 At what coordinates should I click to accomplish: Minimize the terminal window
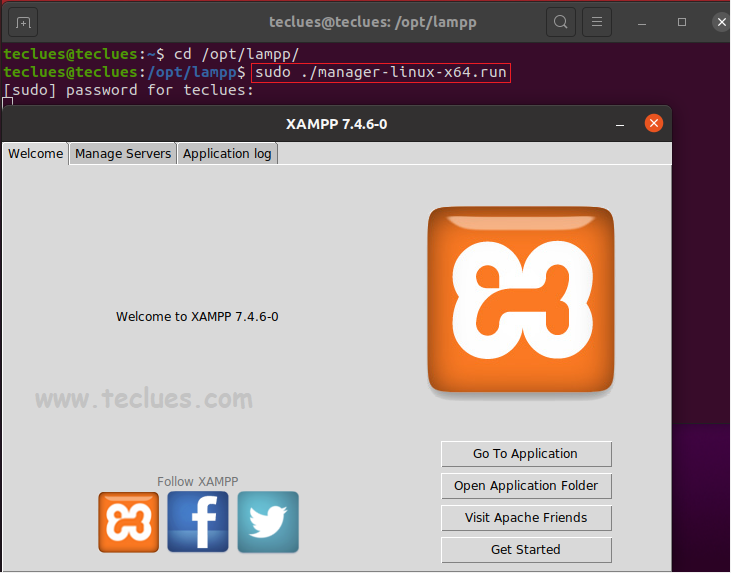[642, 22]
